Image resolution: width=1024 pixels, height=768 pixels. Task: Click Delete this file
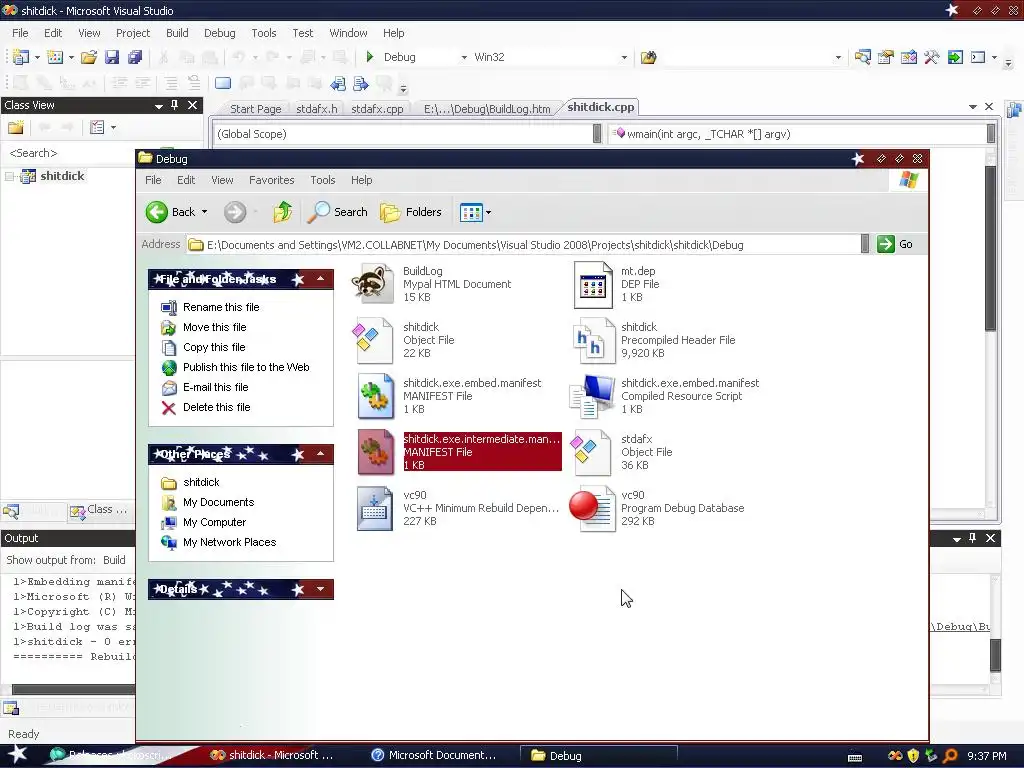(x=216, y=408)
